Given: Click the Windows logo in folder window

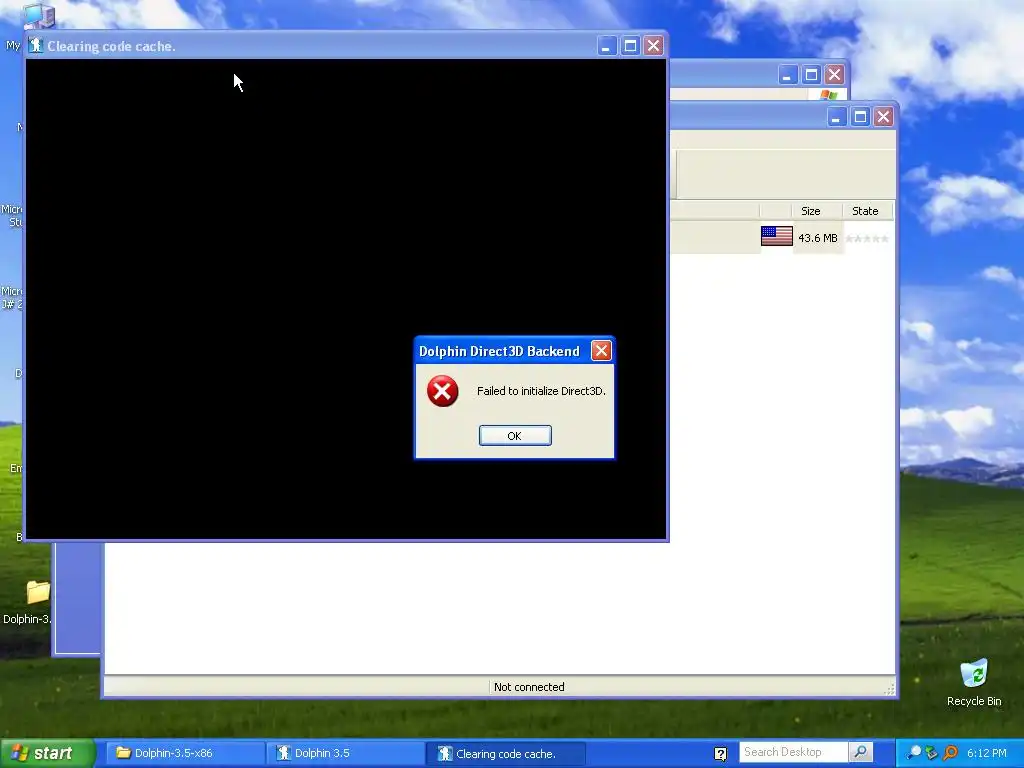Looking at the screenshot, I should (828, 95).
